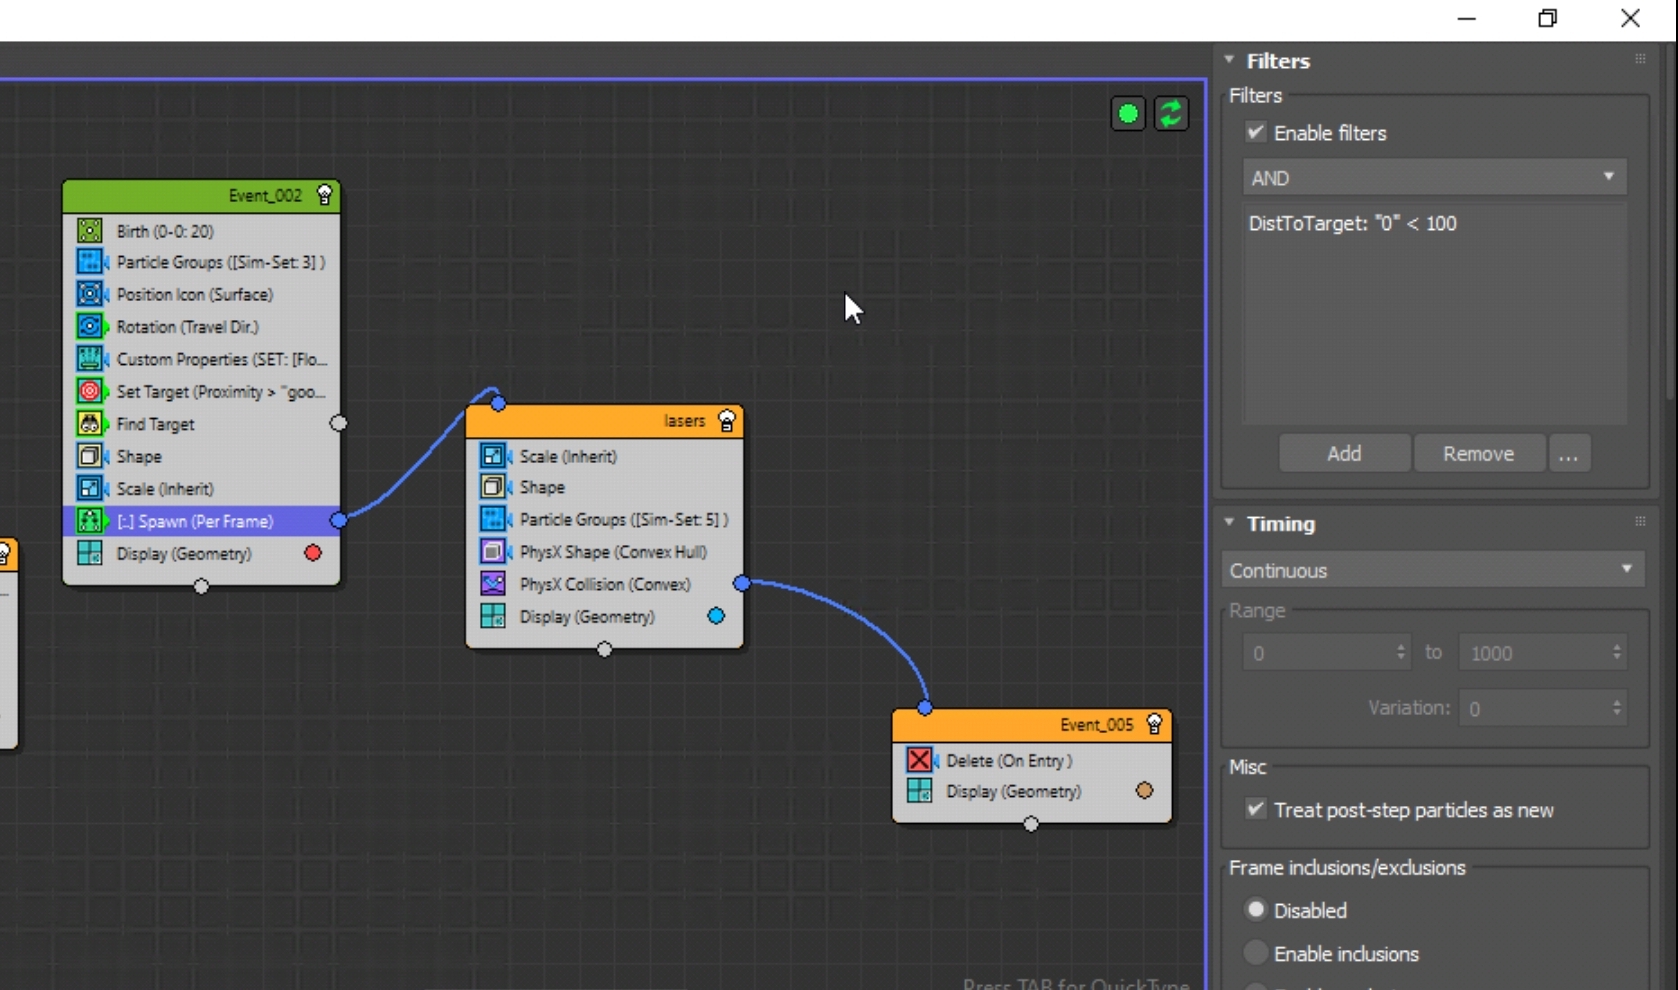1678x990 pixels.
Task: Toggle Treat post-step particles as new
Action: [1256, 809]
